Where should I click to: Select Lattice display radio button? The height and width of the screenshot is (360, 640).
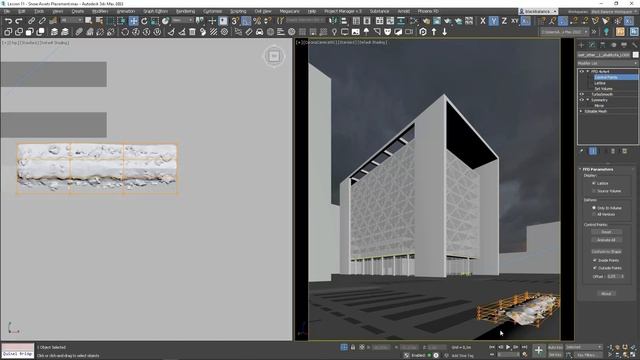pyautogui.click(x=594, y=183)
